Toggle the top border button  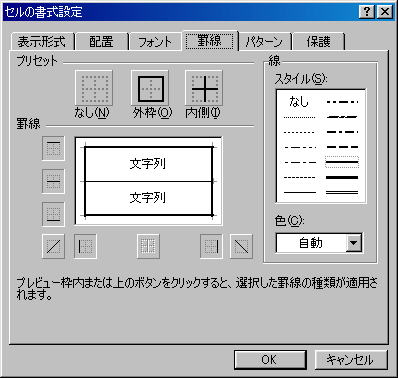click(x=53, y=148)
